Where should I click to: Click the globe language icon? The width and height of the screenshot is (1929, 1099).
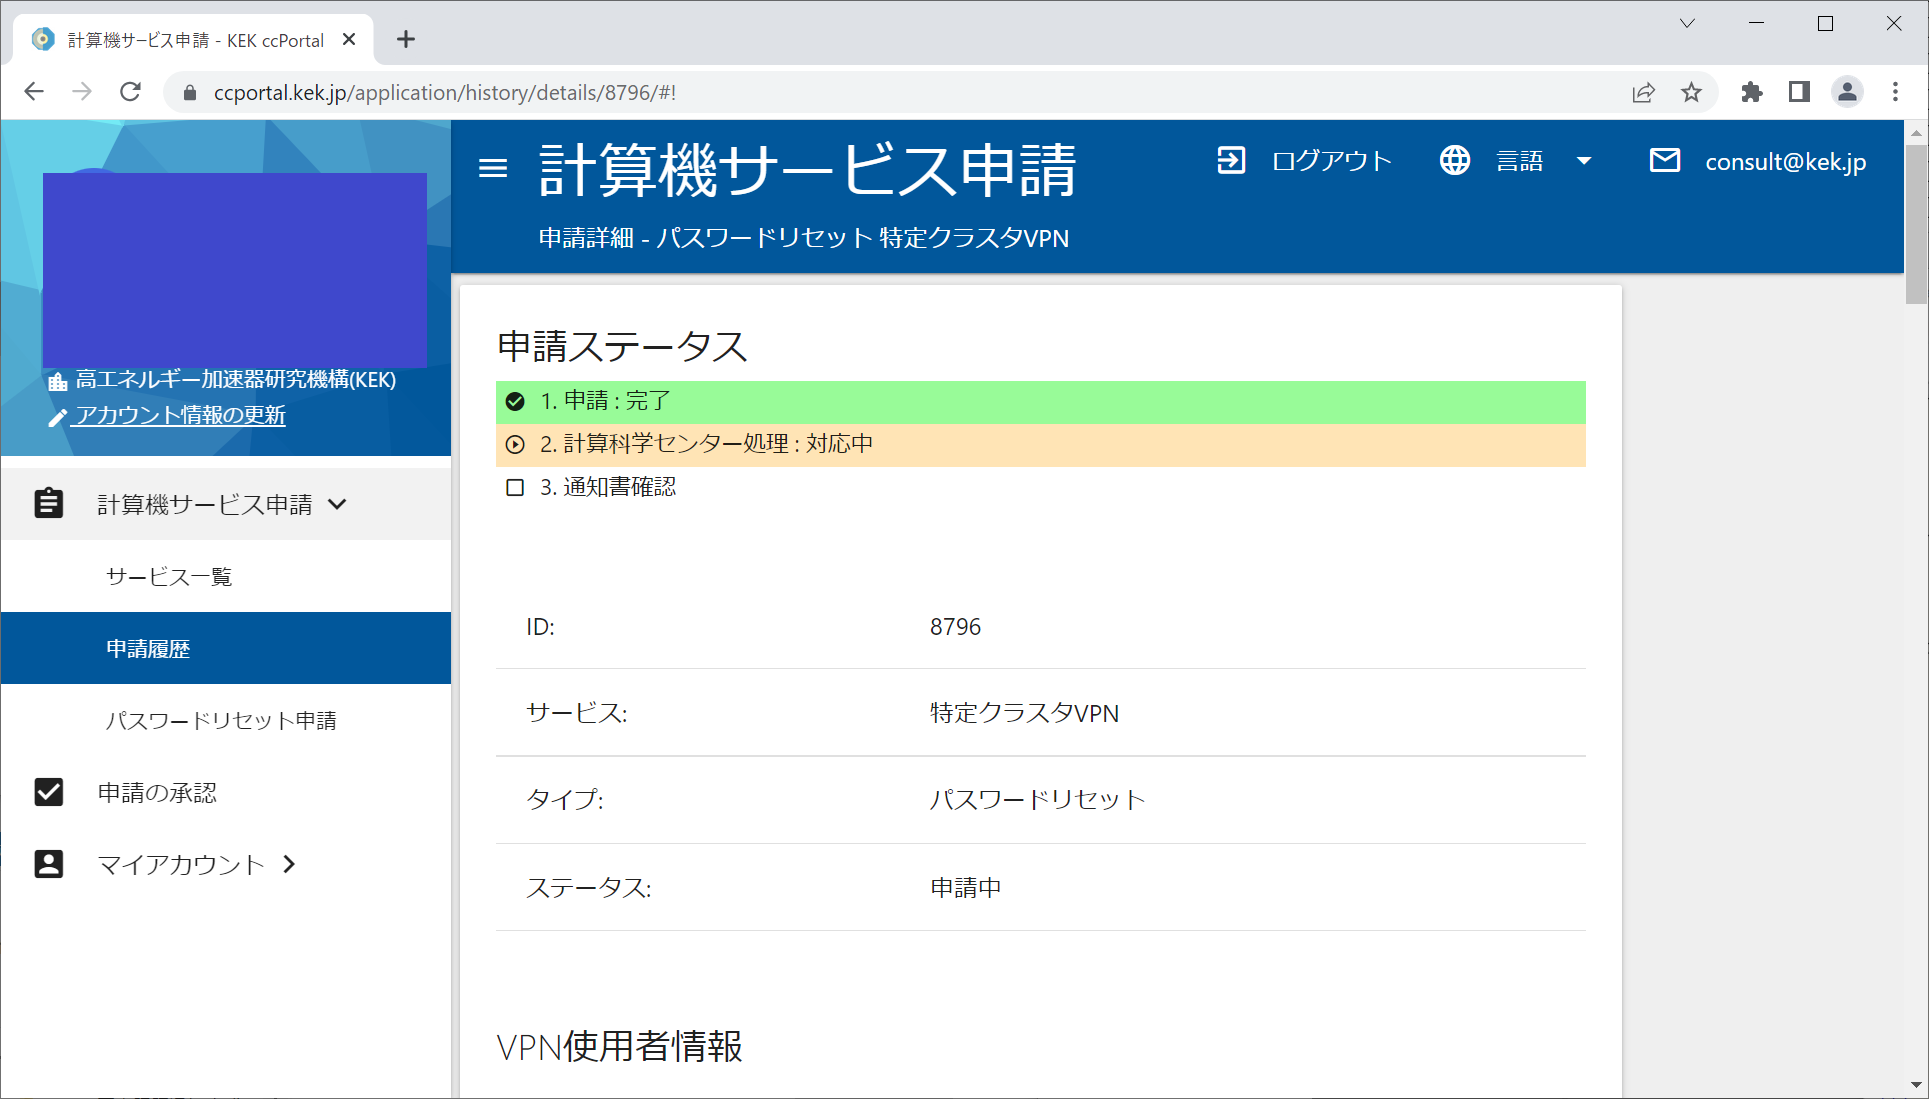1455,160
